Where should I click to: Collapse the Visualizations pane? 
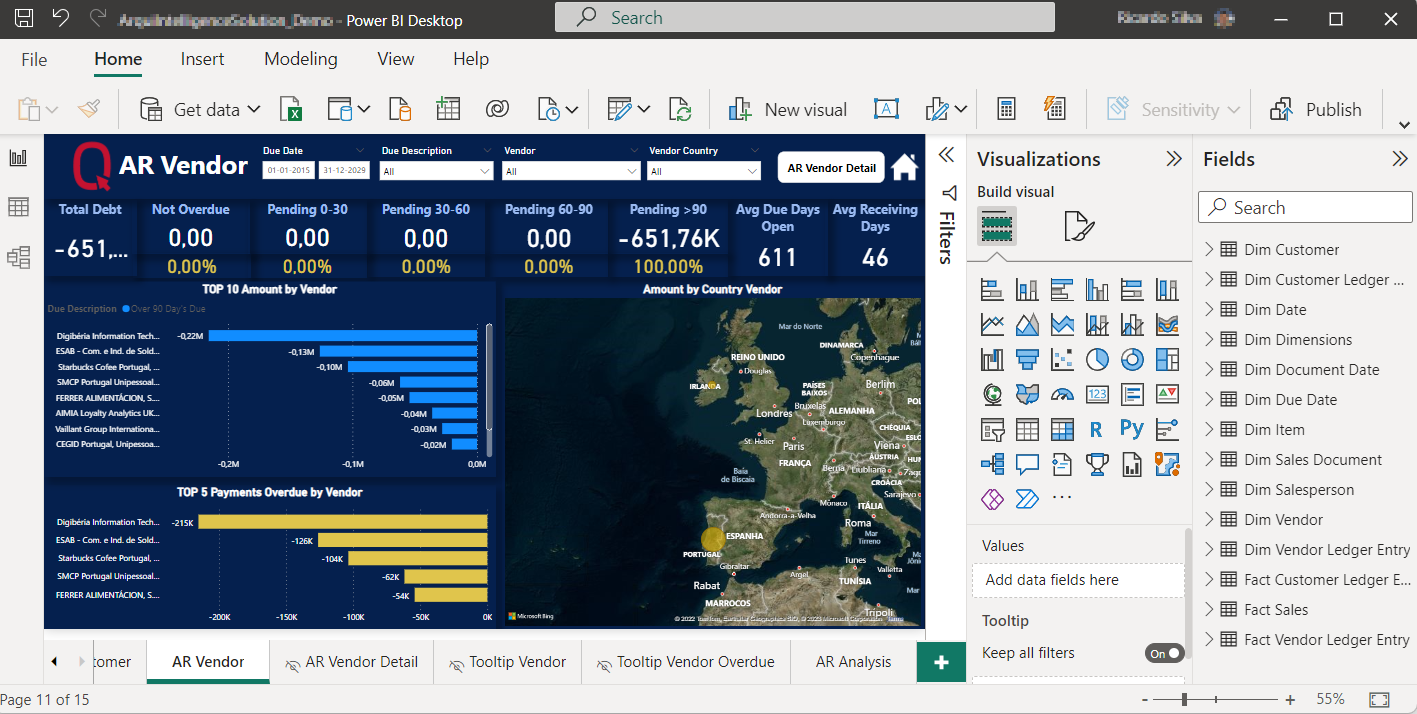[1174, 159]
